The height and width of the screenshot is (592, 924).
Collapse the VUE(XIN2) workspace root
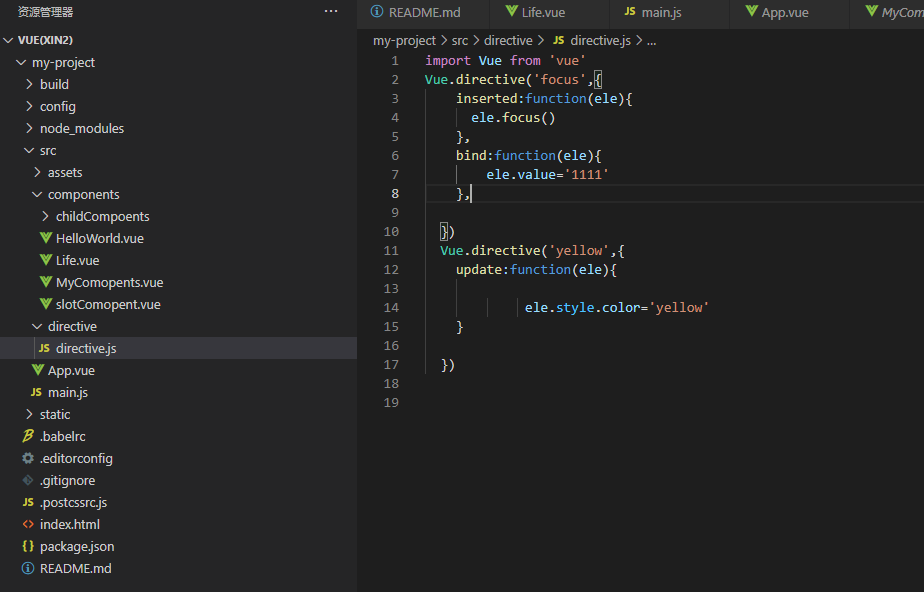coord(8,40)
